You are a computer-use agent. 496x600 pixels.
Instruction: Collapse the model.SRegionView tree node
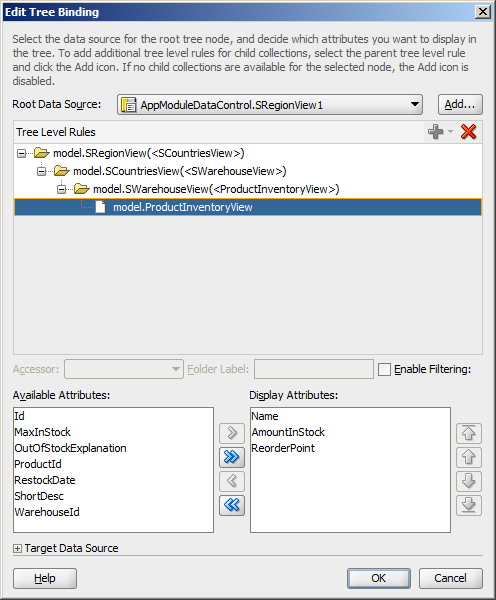tap(21, 153)
